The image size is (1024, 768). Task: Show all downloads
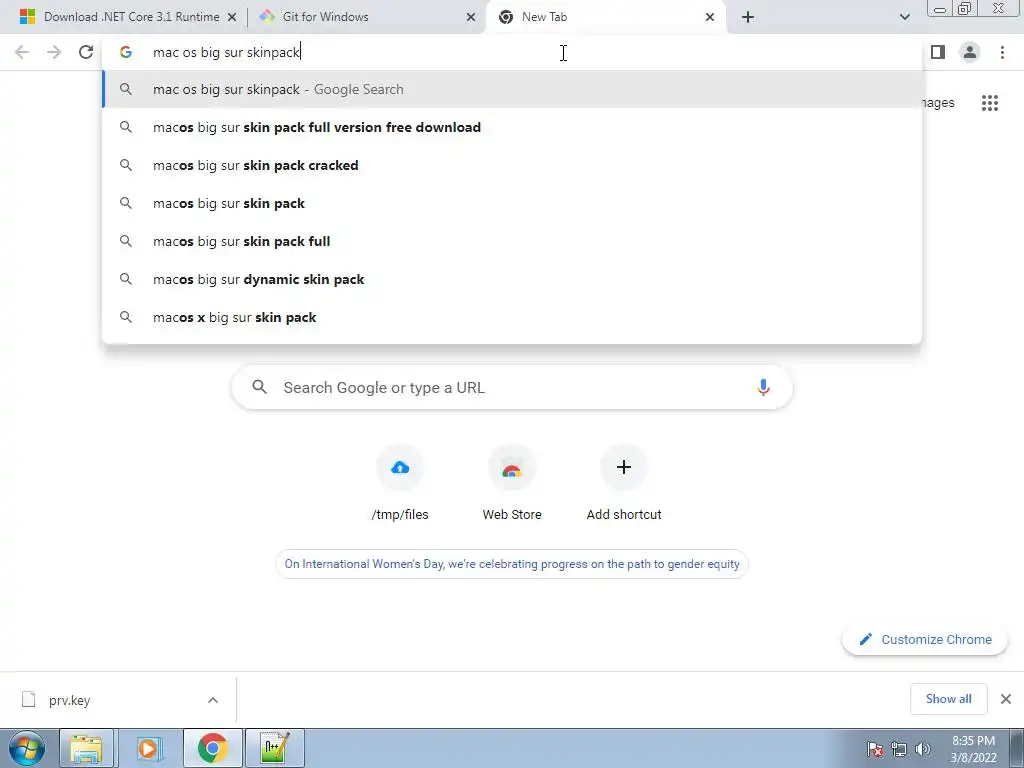point(948,699)
